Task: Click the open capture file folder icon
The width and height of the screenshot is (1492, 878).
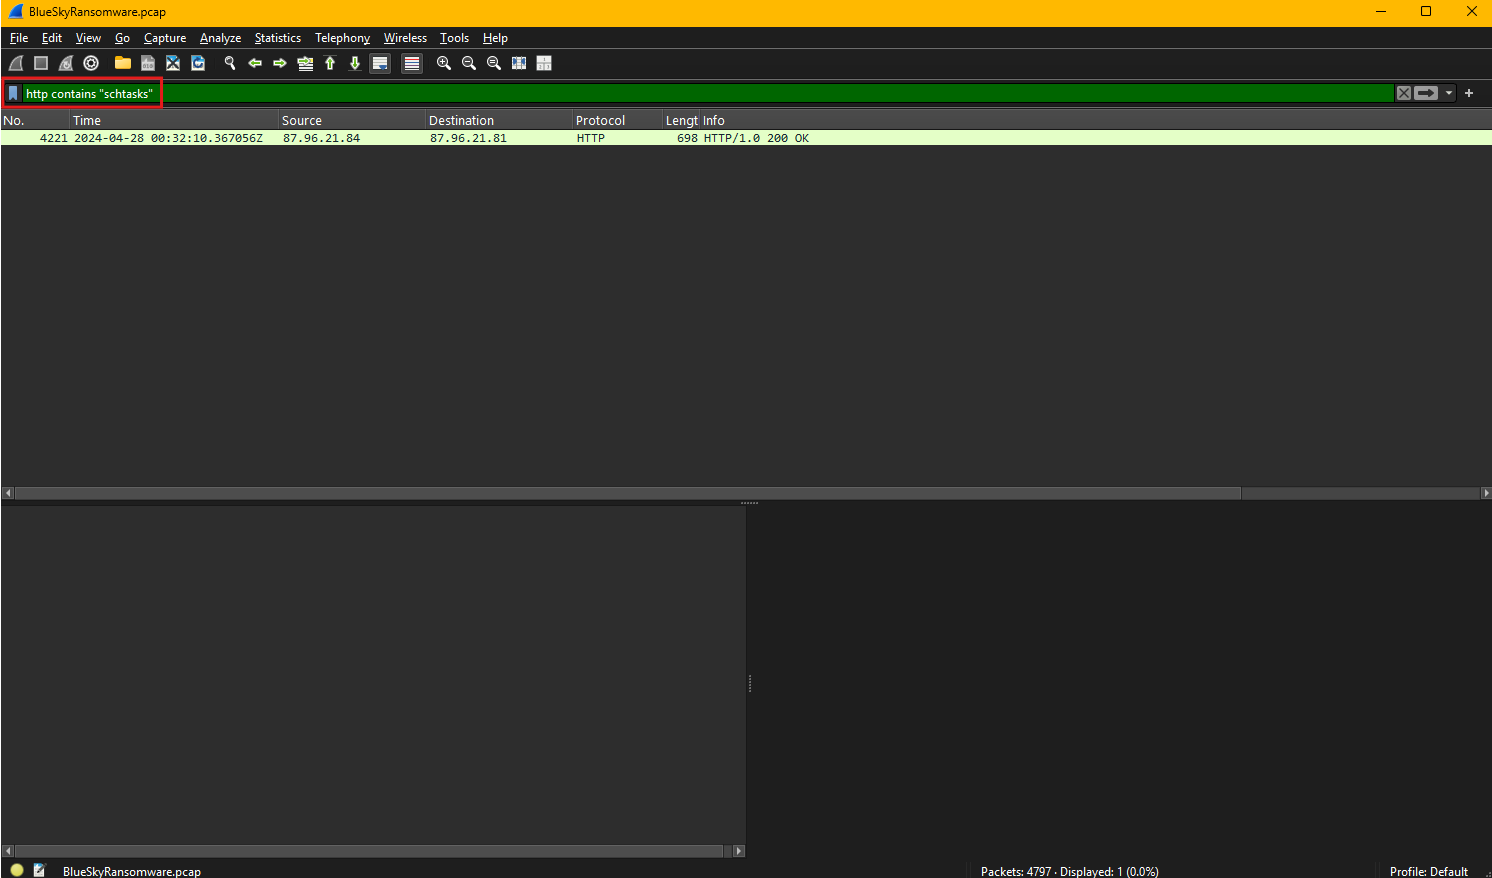Action: point(122,63)
